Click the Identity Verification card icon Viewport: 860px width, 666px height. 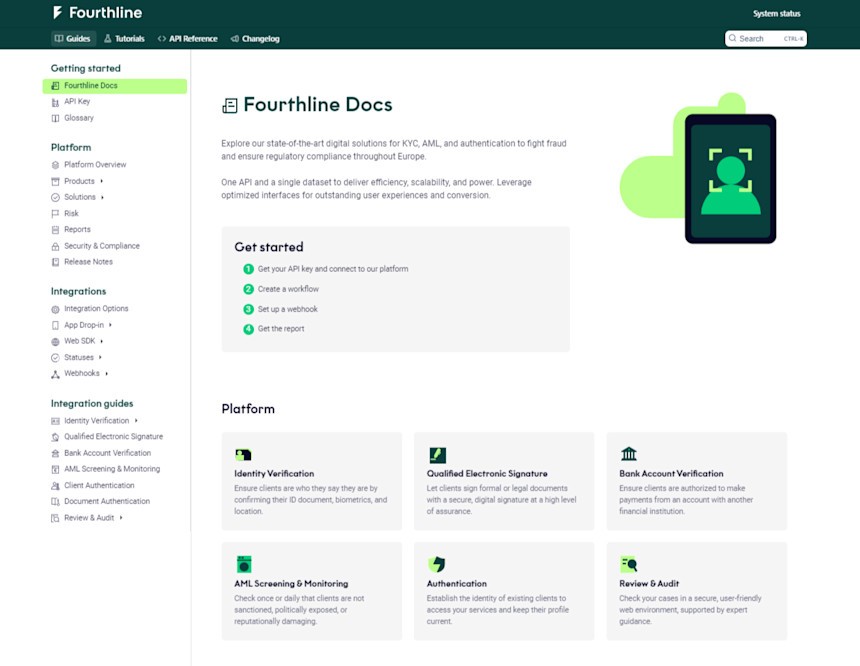(x=243, y=455)
